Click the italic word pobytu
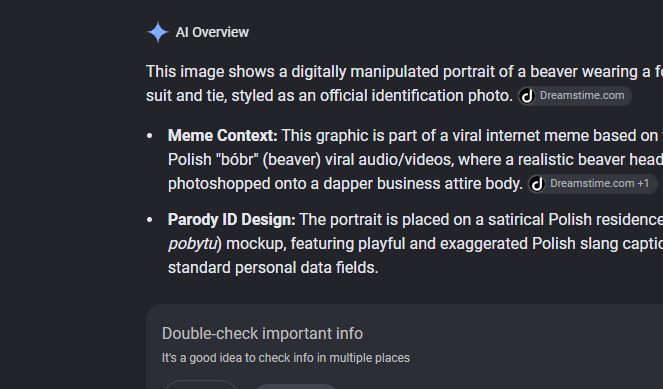Image resolution: width=663 pixels, height=389 pixels. [192, 244]
